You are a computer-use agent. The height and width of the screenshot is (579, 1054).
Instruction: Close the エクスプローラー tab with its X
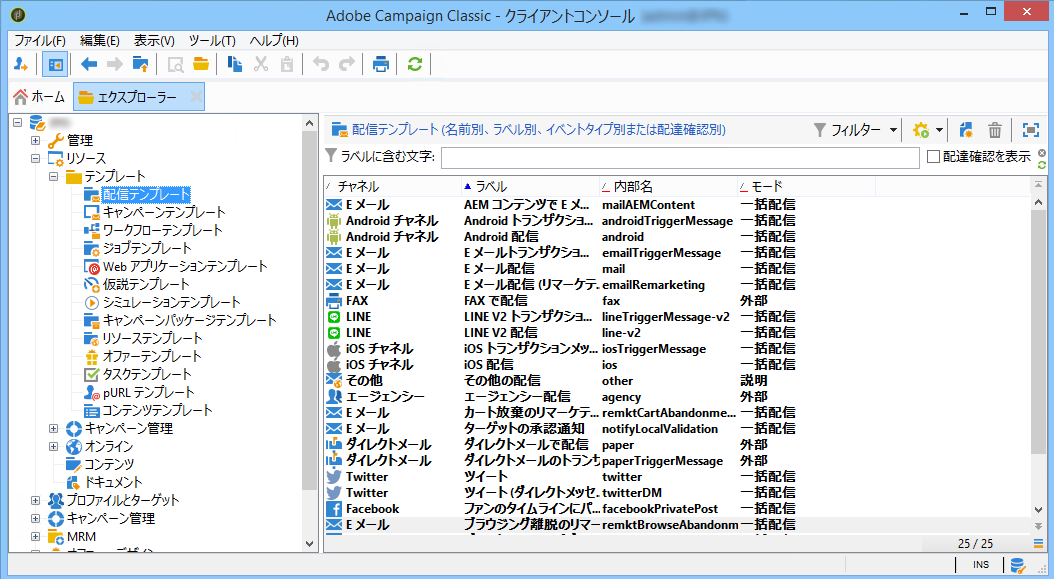(x=196, y=97)
